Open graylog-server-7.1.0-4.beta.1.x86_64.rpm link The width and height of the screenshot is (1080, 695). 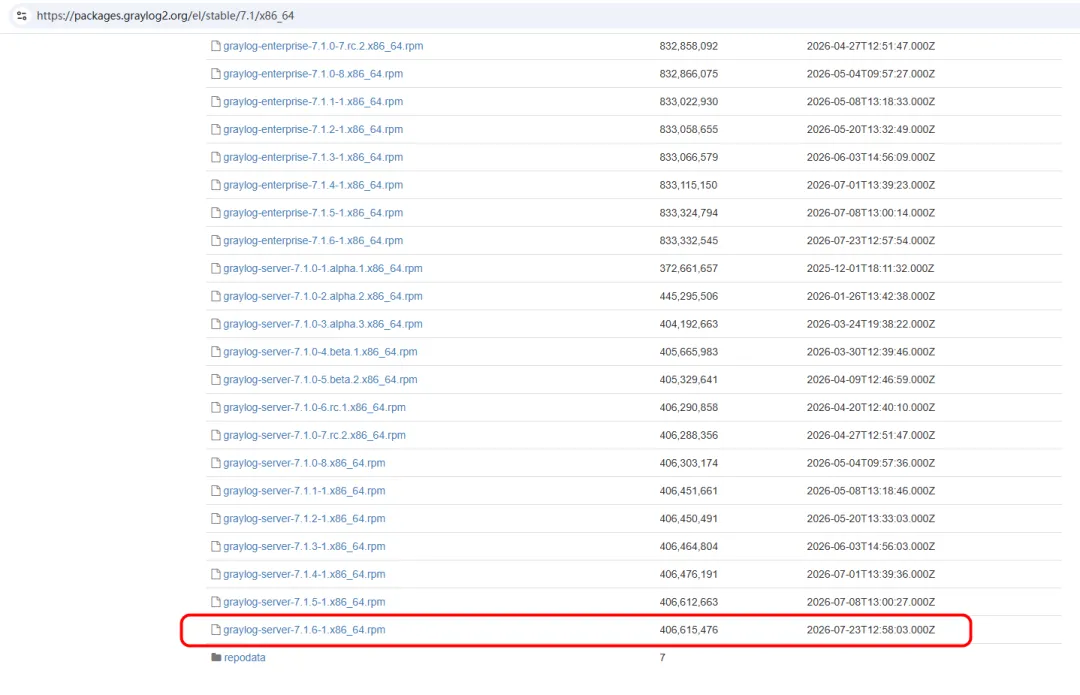tap(320, 351)
